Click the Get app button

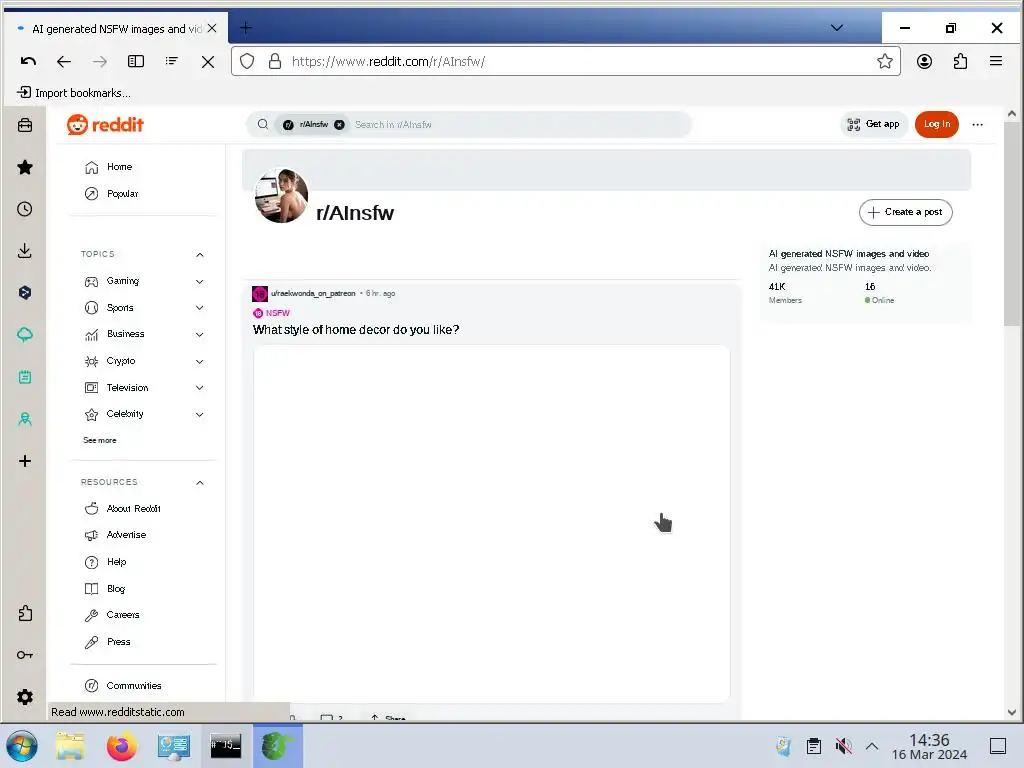coord(874,124)
